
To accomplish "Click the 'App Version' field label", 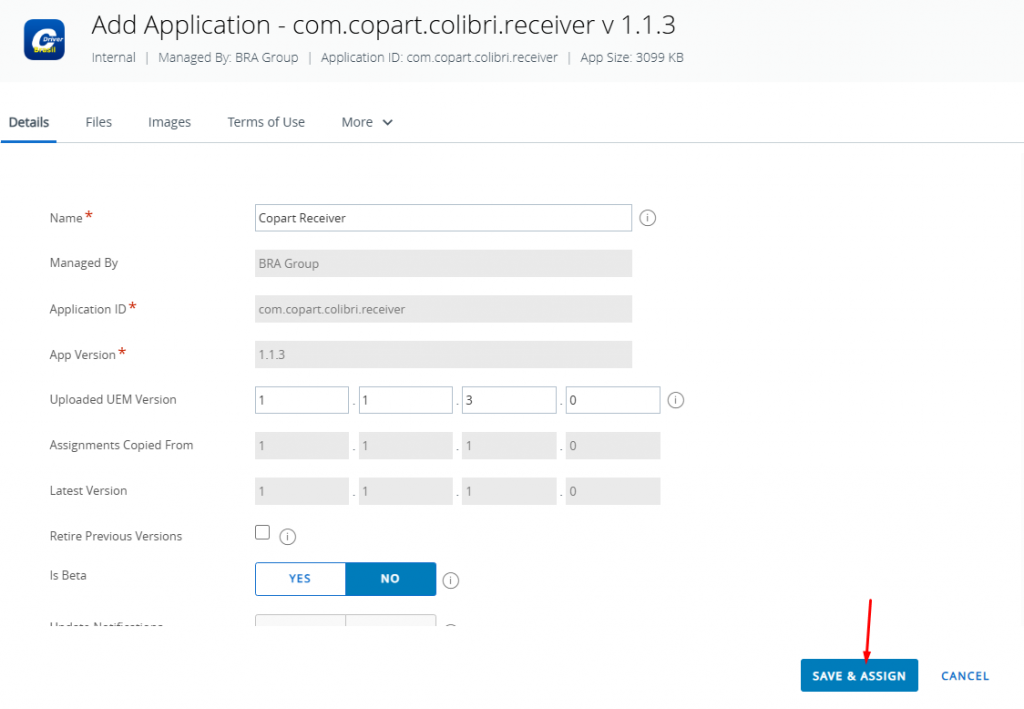I will [82, 355].
